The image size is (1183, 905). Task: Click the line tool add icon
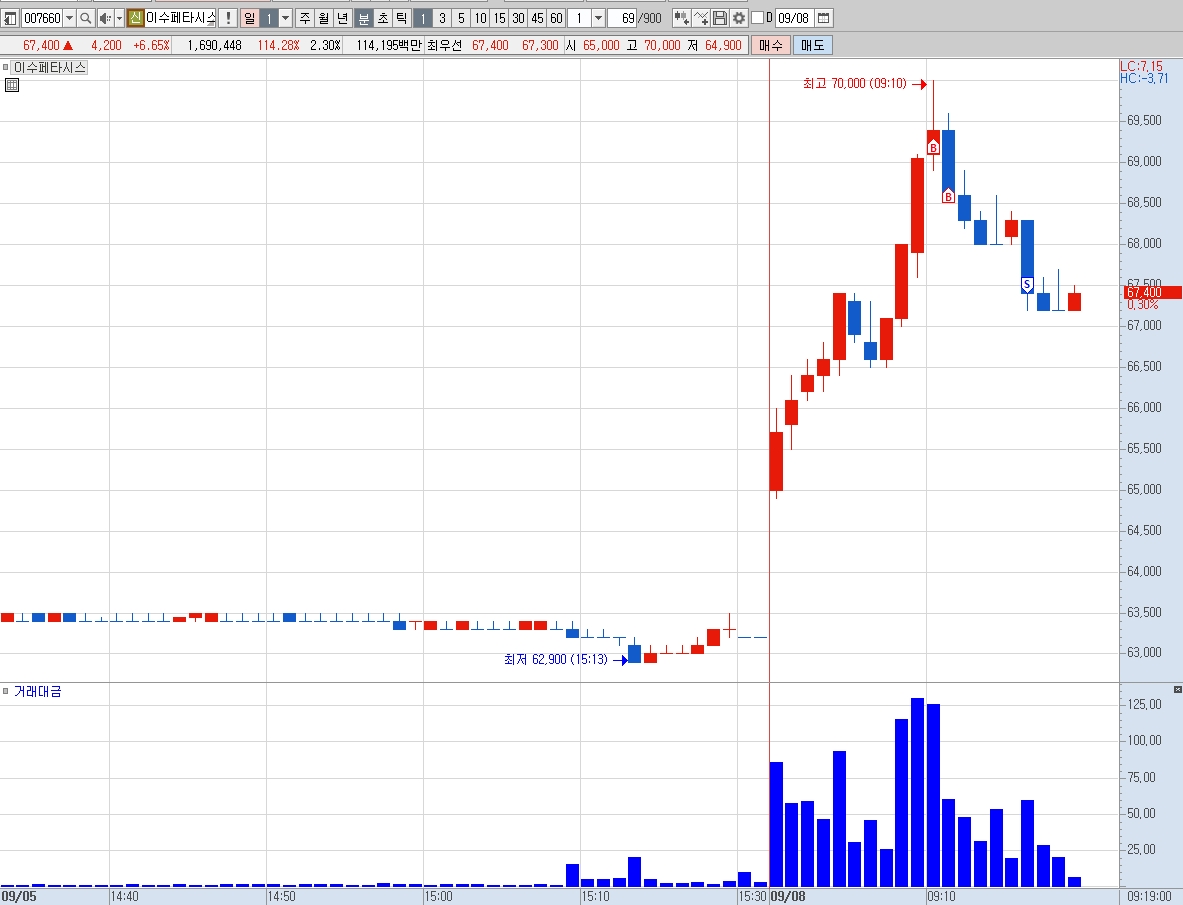tap(701, 18)
